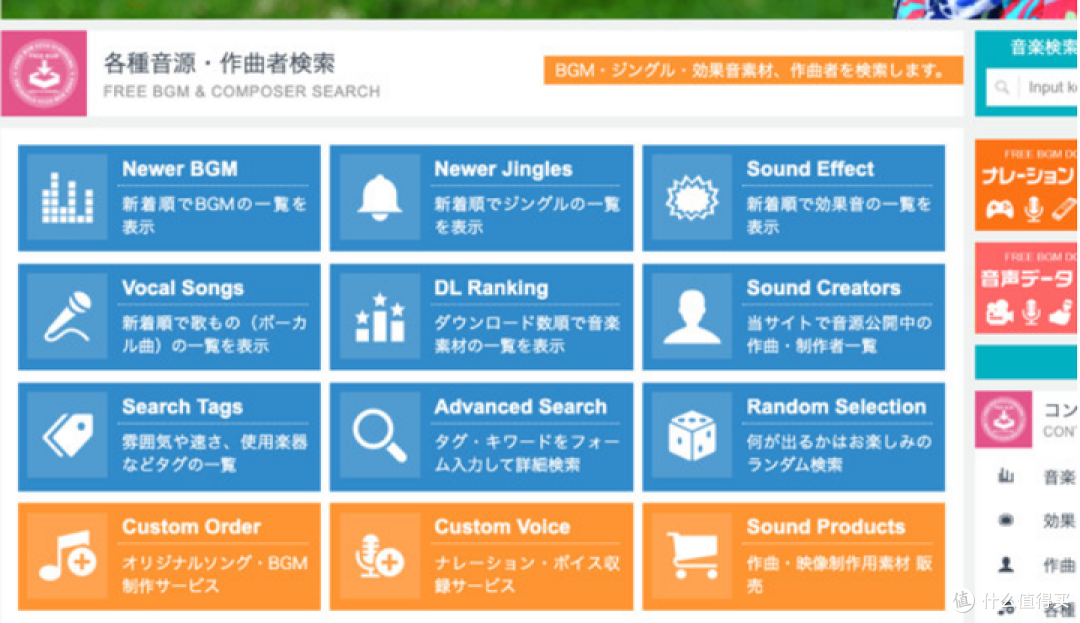Click the Custom Order description オリジナルソング・BGM制作サービス
1080x623 pixels.
[x=214, y=574]
